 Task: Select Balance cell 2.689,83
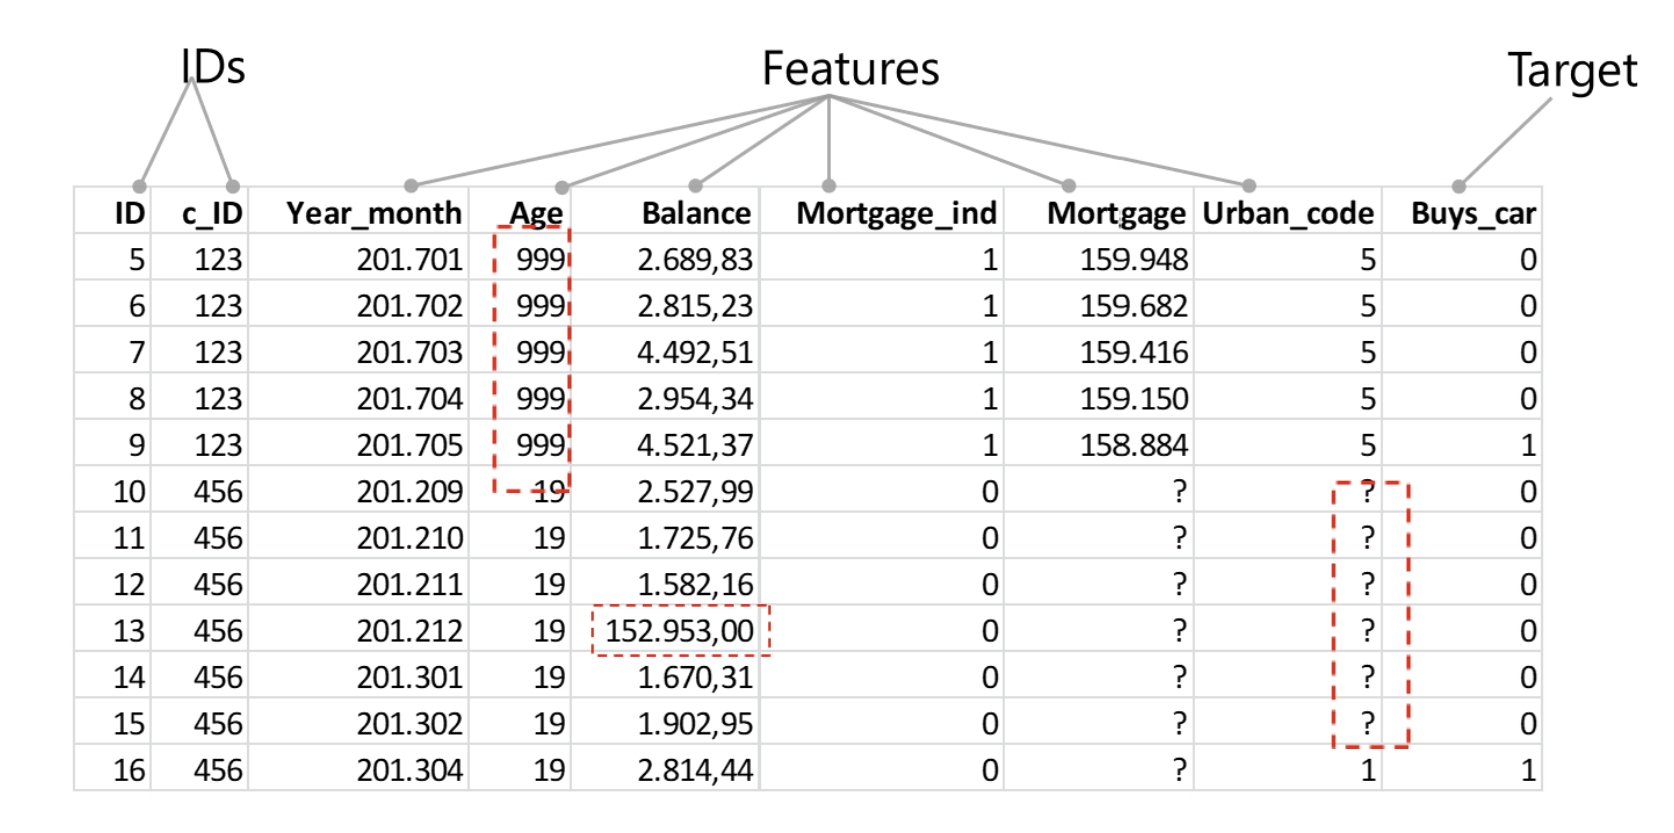tap(695, 260)
